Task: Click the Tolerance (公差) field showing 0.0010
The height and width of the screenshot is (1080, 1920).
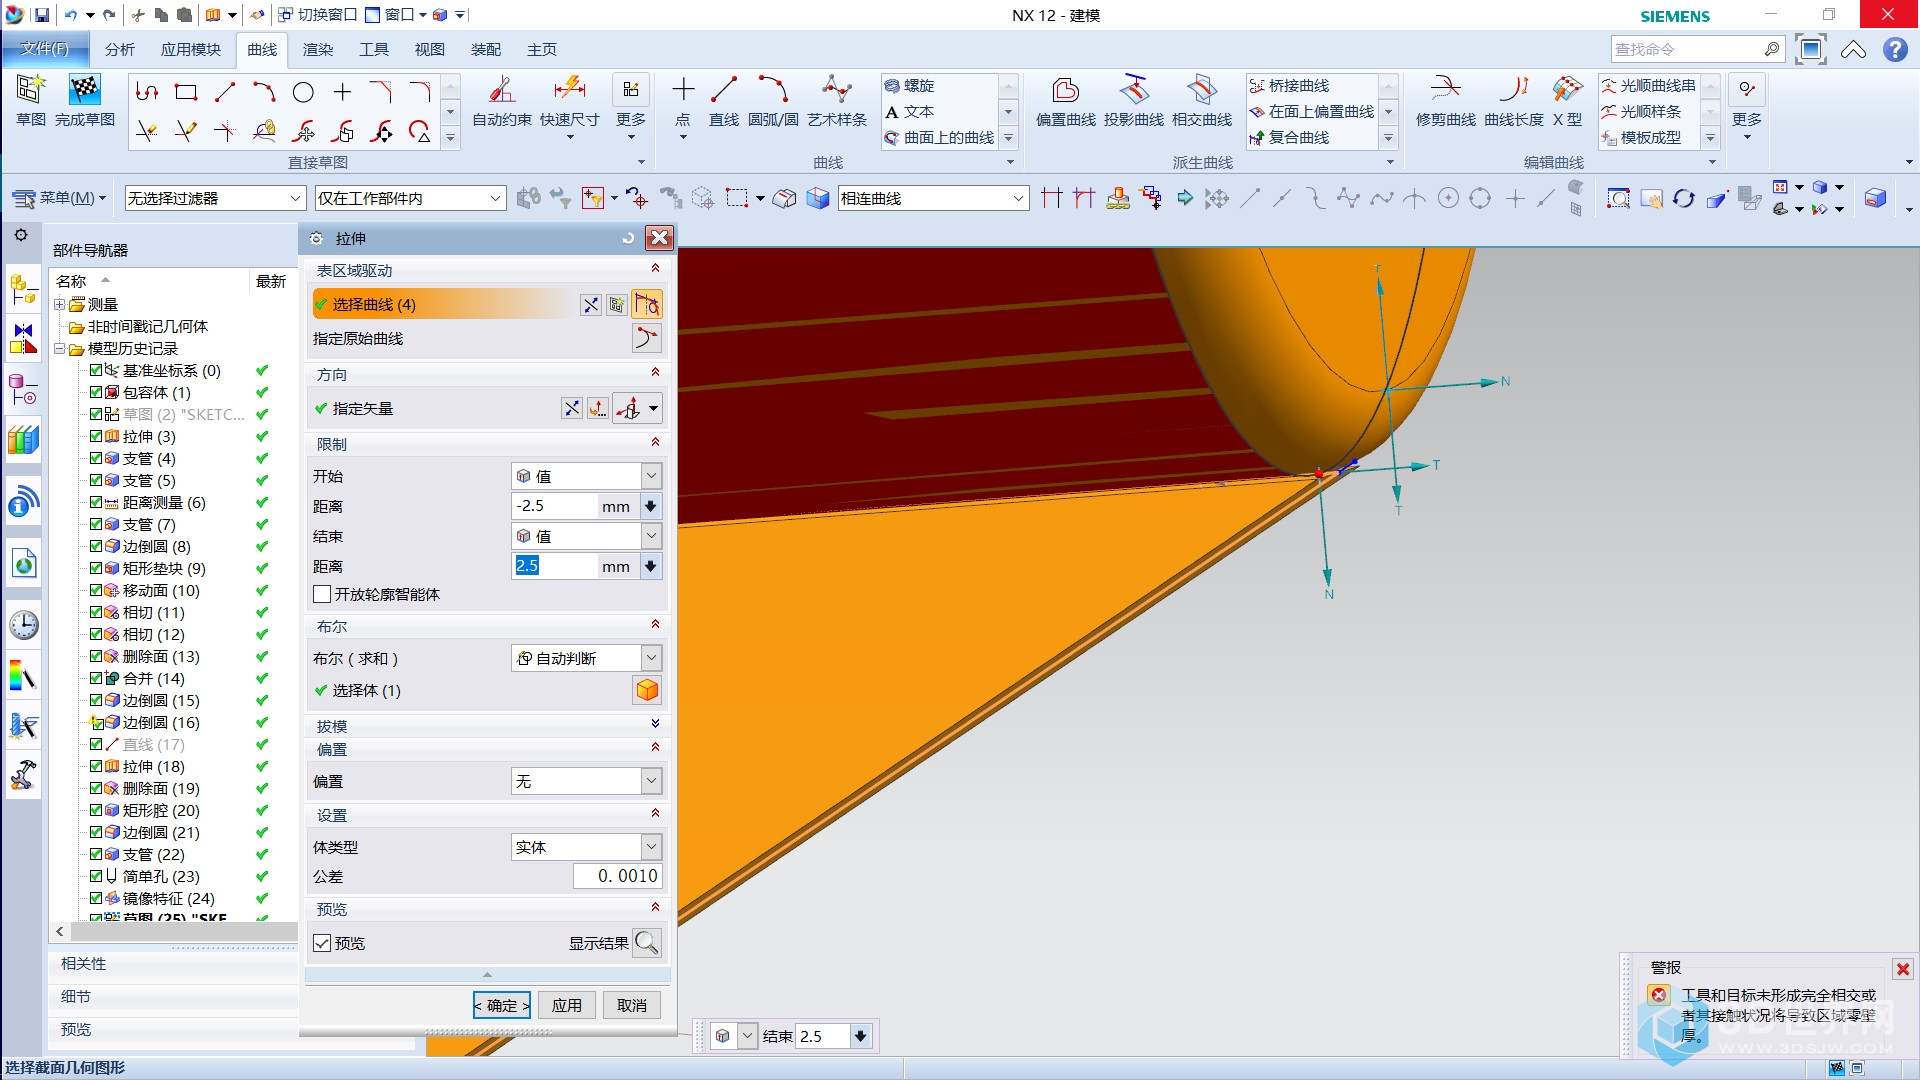Action: 617,876
